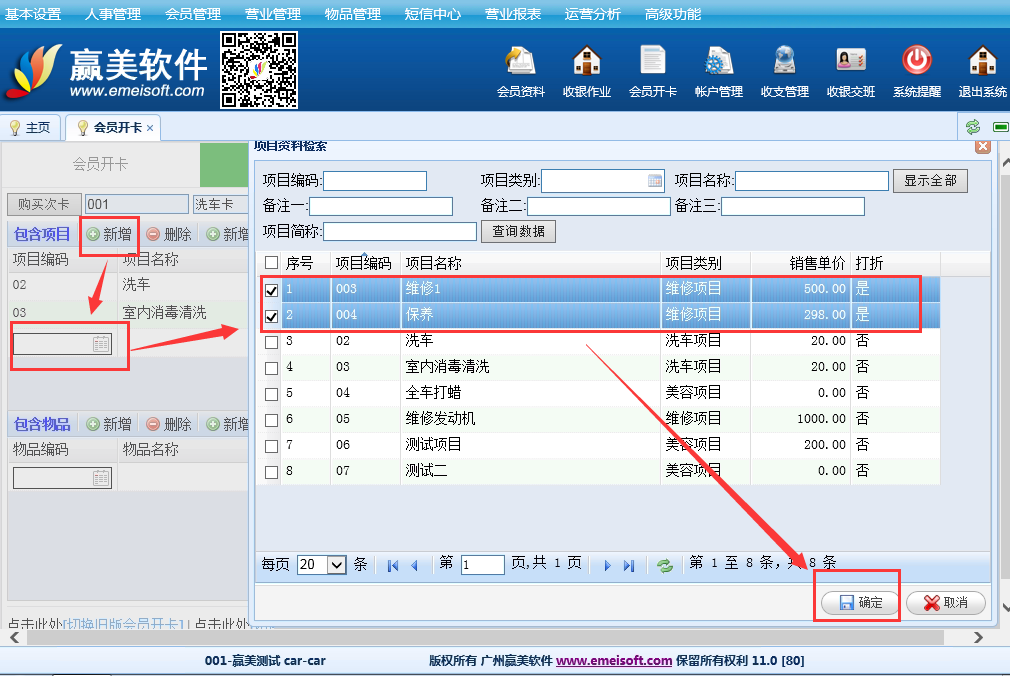Click the 系统提醒 power icon
Screen dimensions: 1010x676
(916, 62)
